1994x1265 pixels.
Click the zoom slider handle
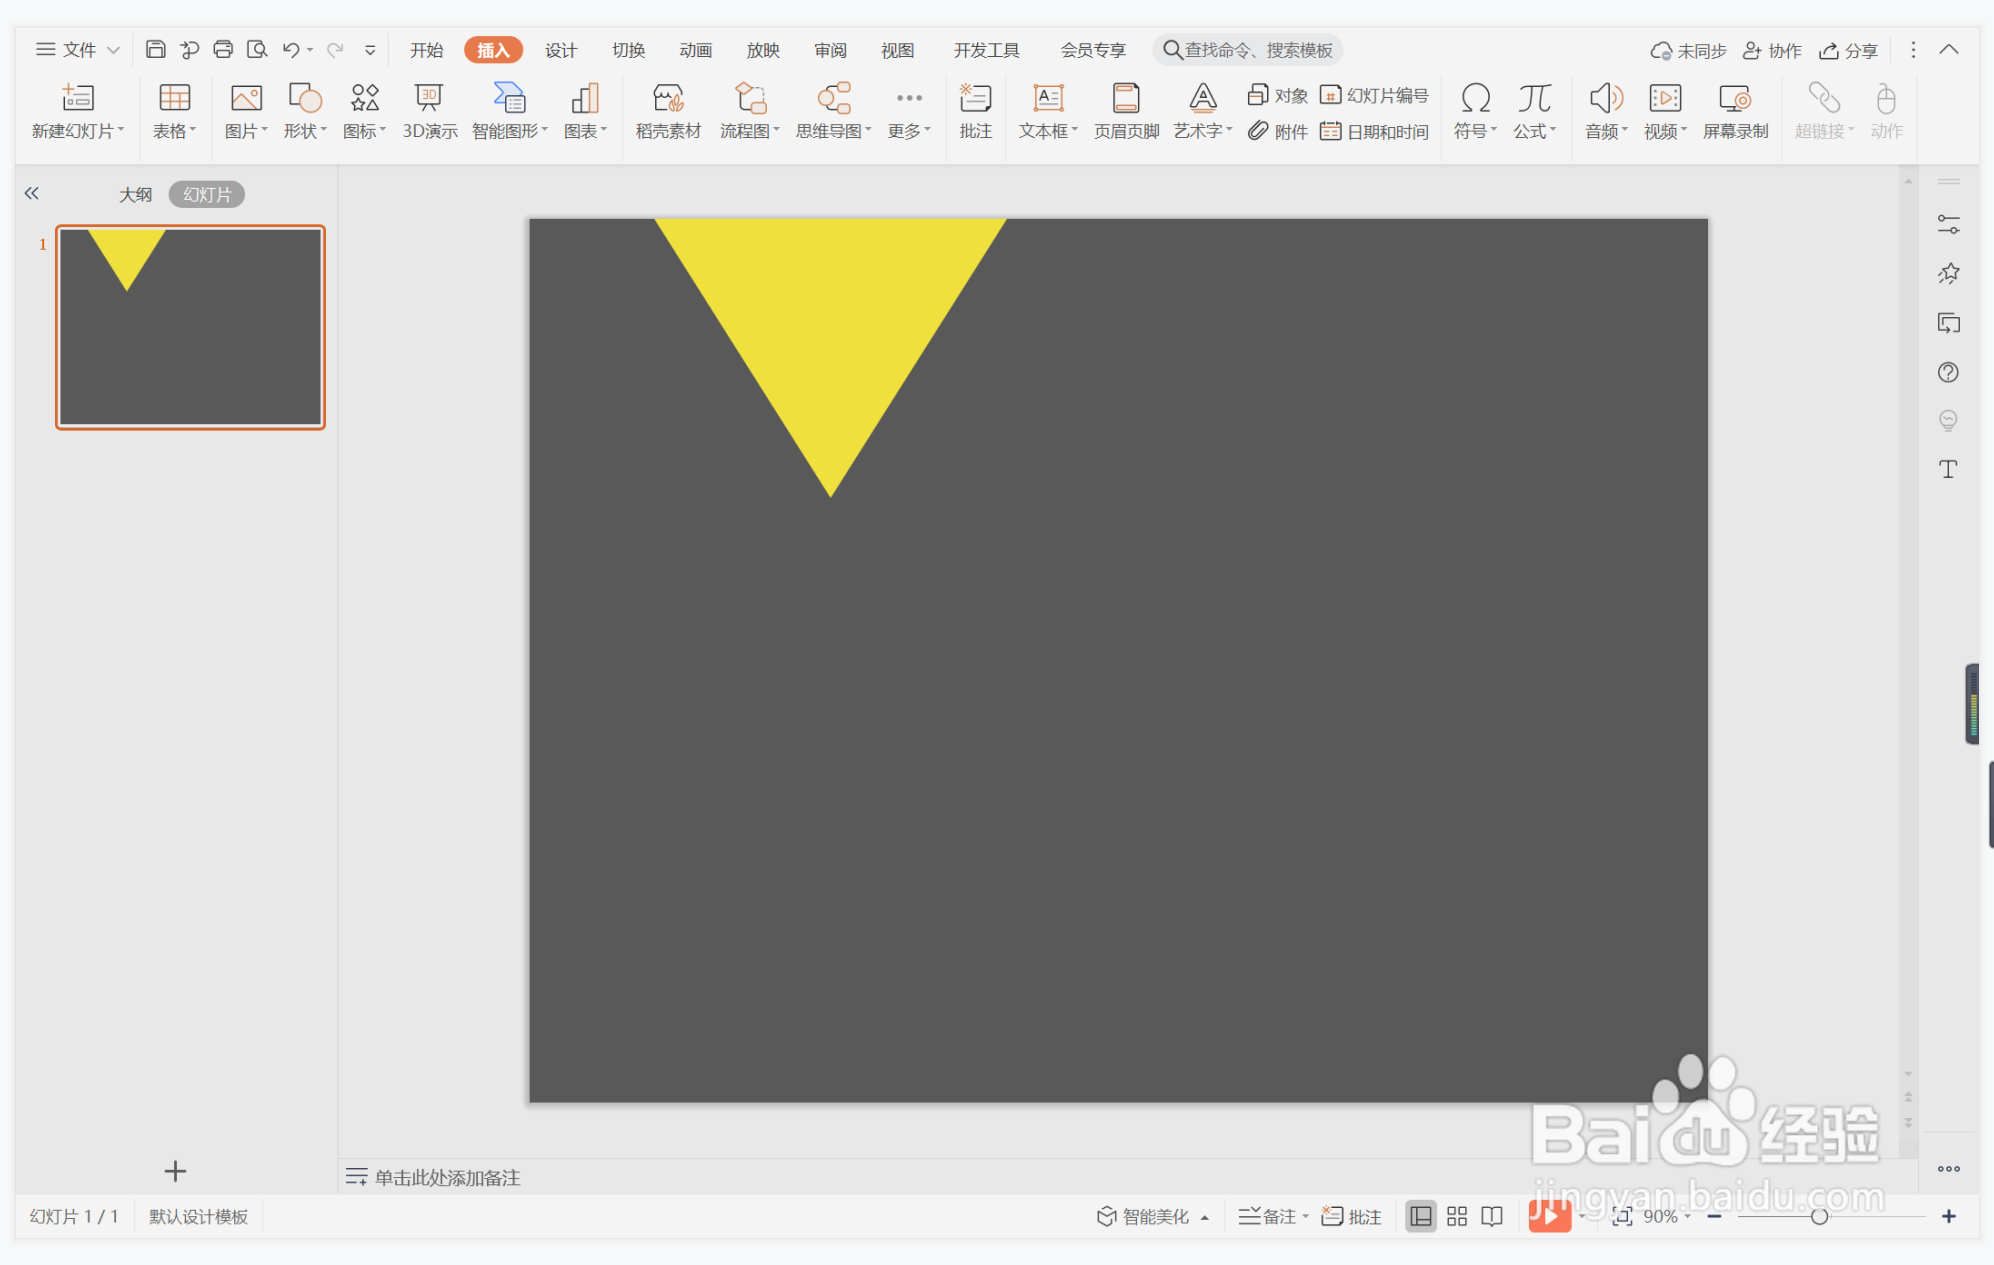click(1819, 1216)
